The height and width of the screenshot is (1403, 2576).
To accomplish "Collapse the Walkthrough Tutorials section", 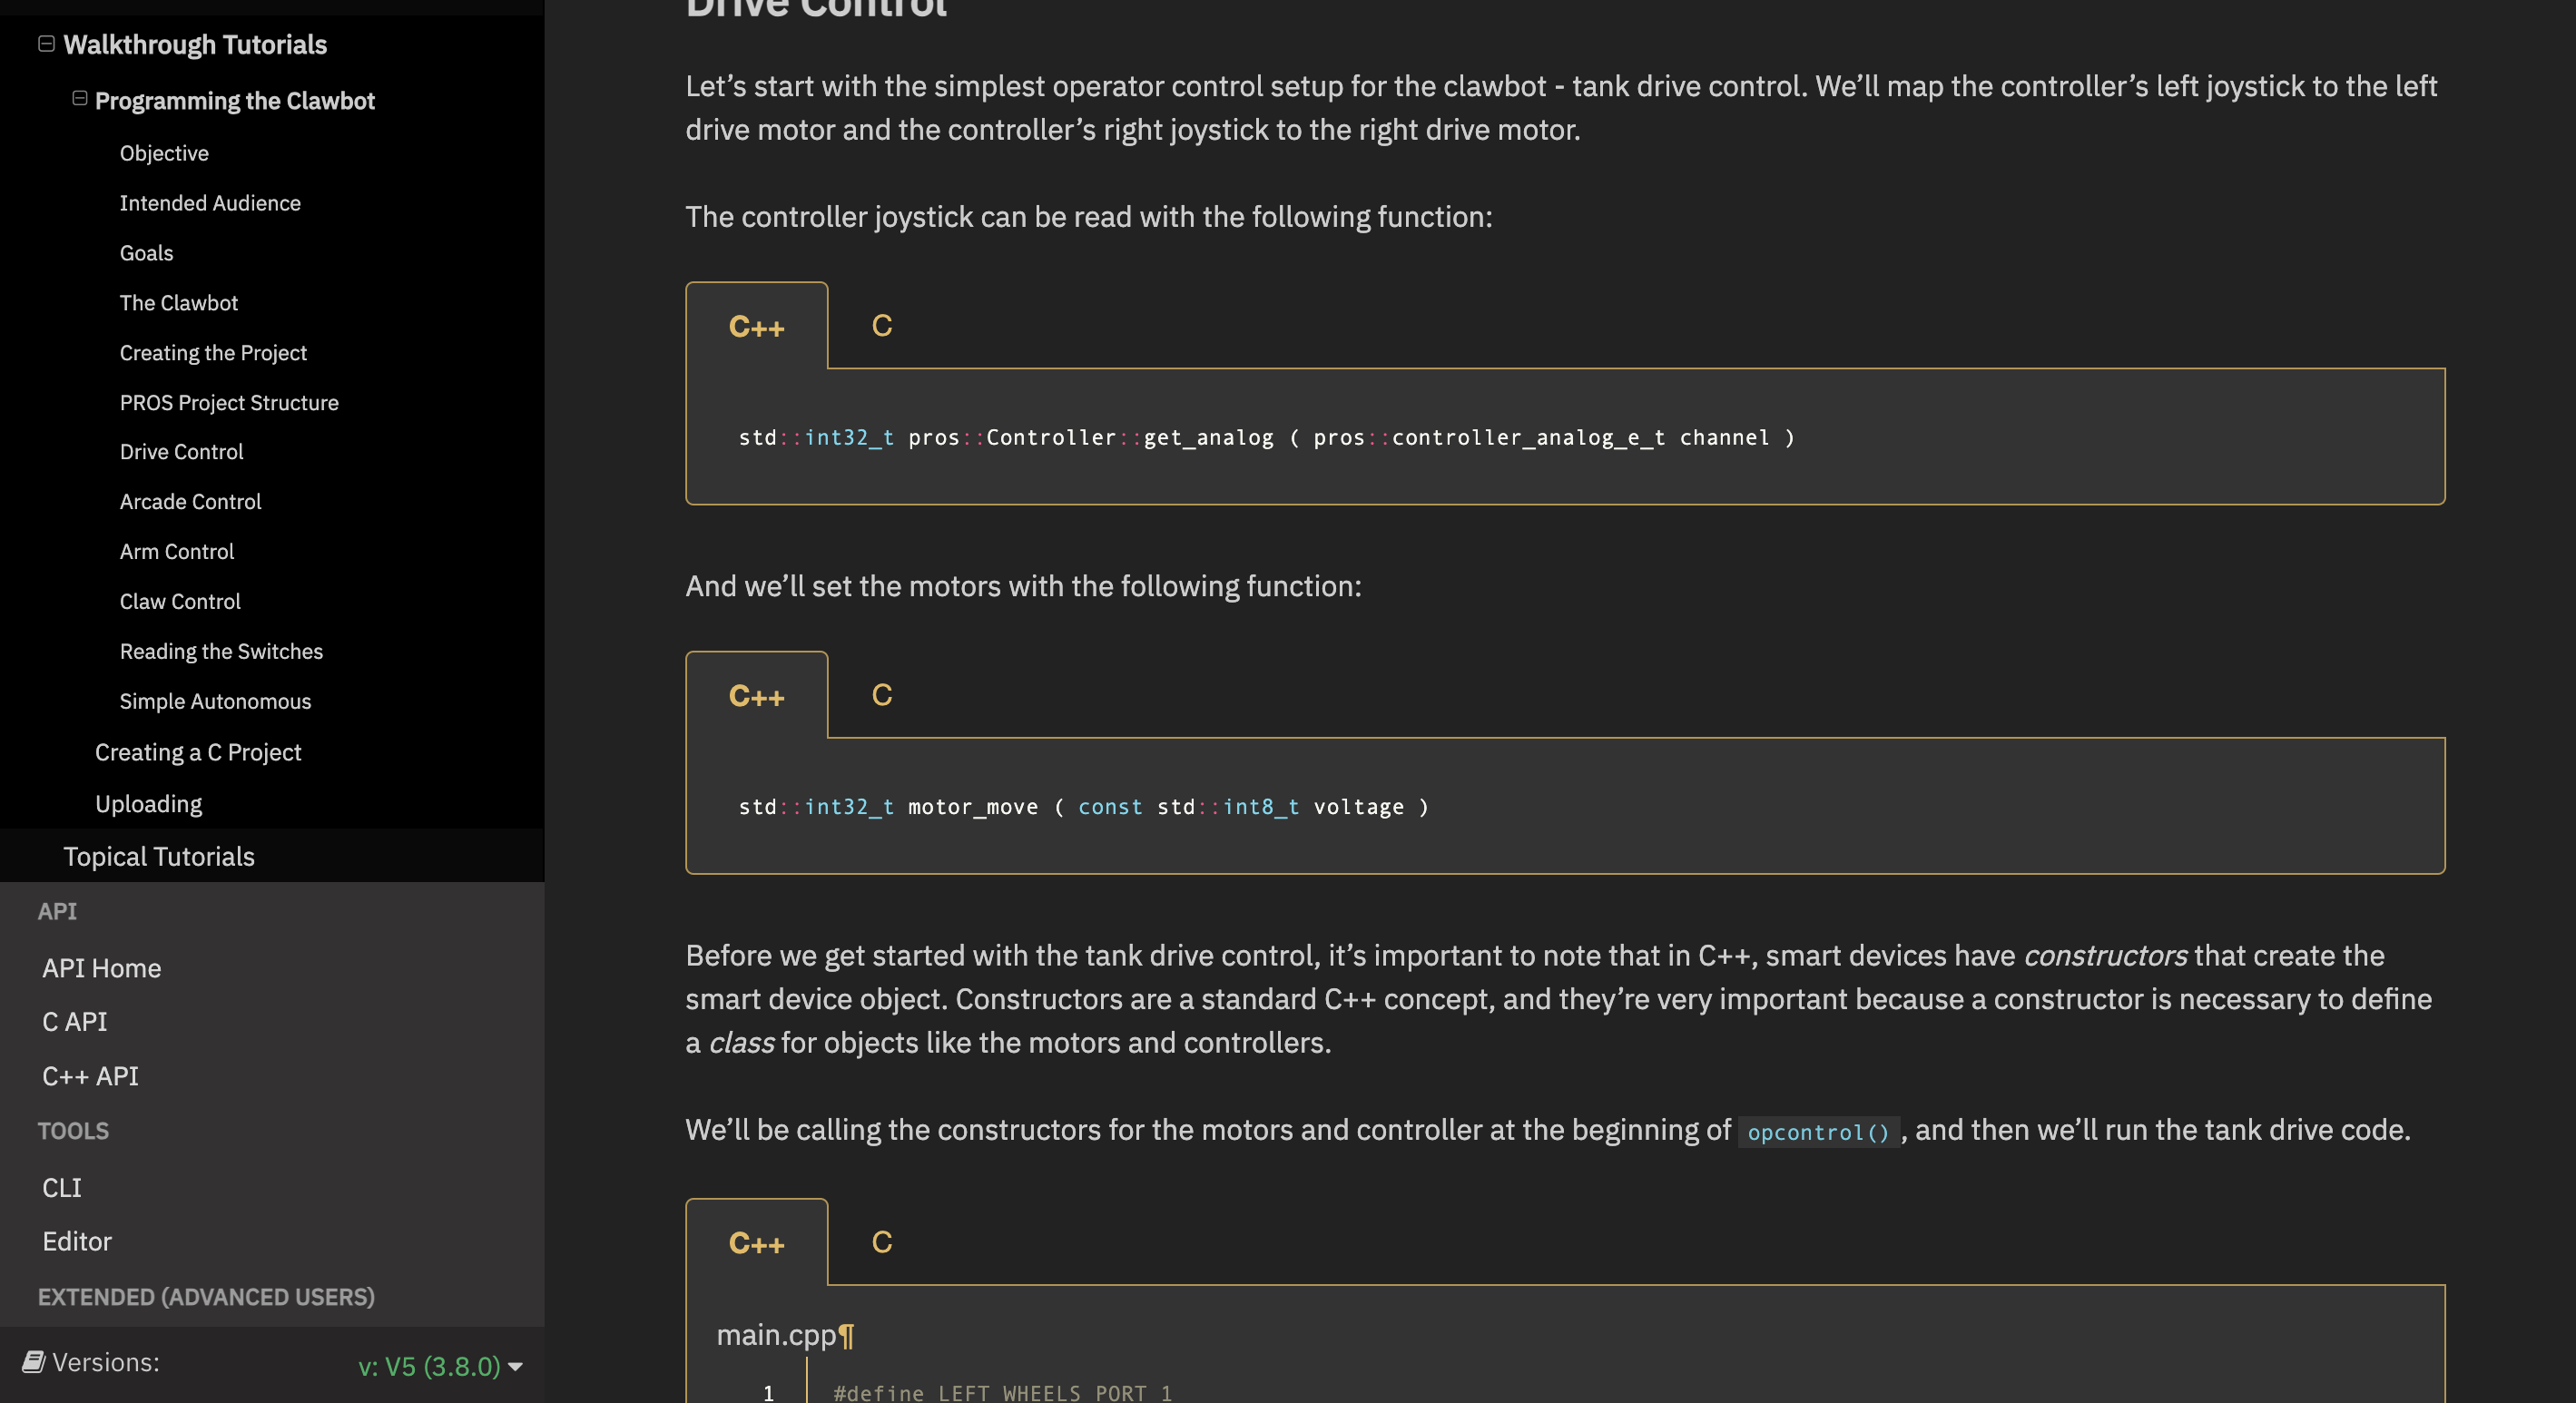I will [x=46, y=44].
